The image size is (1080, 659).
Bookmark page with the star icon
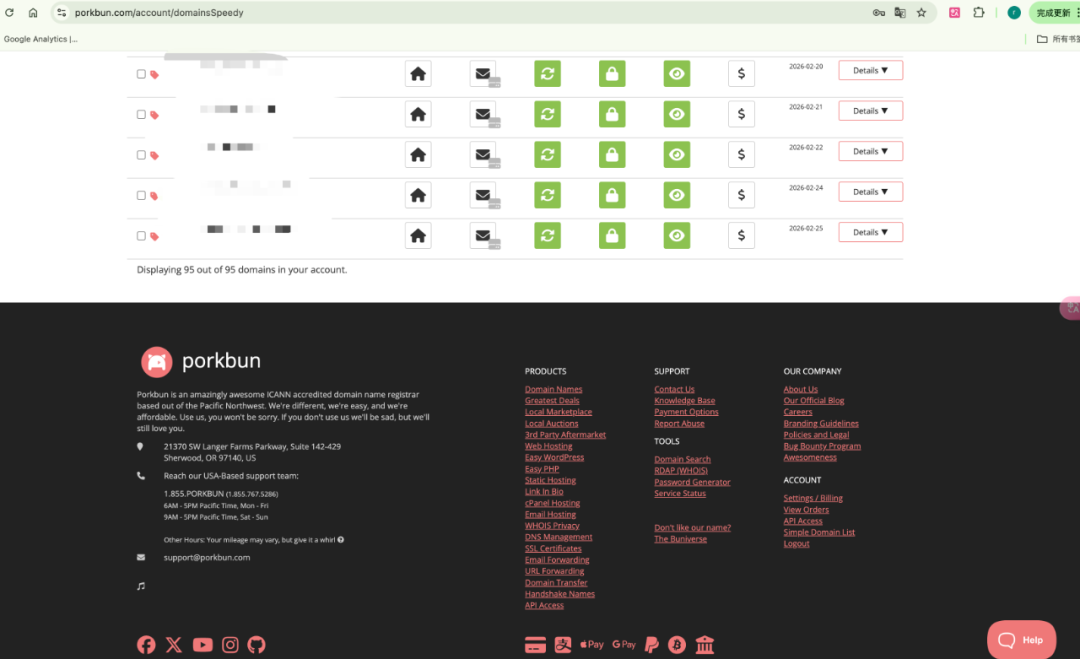[921, 13]
